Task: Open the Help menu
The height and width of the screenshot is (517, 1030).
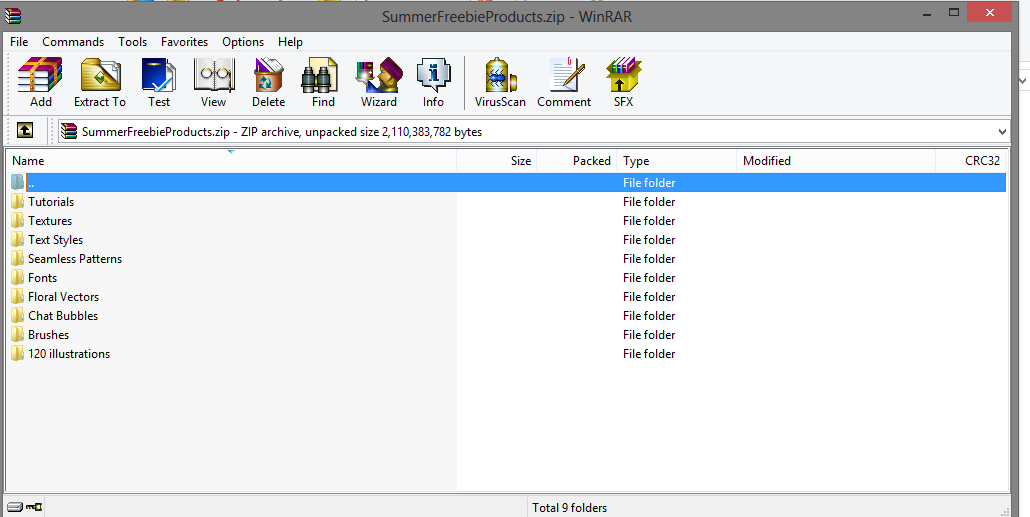Action: pyautogui.click(x=290, y=42)
